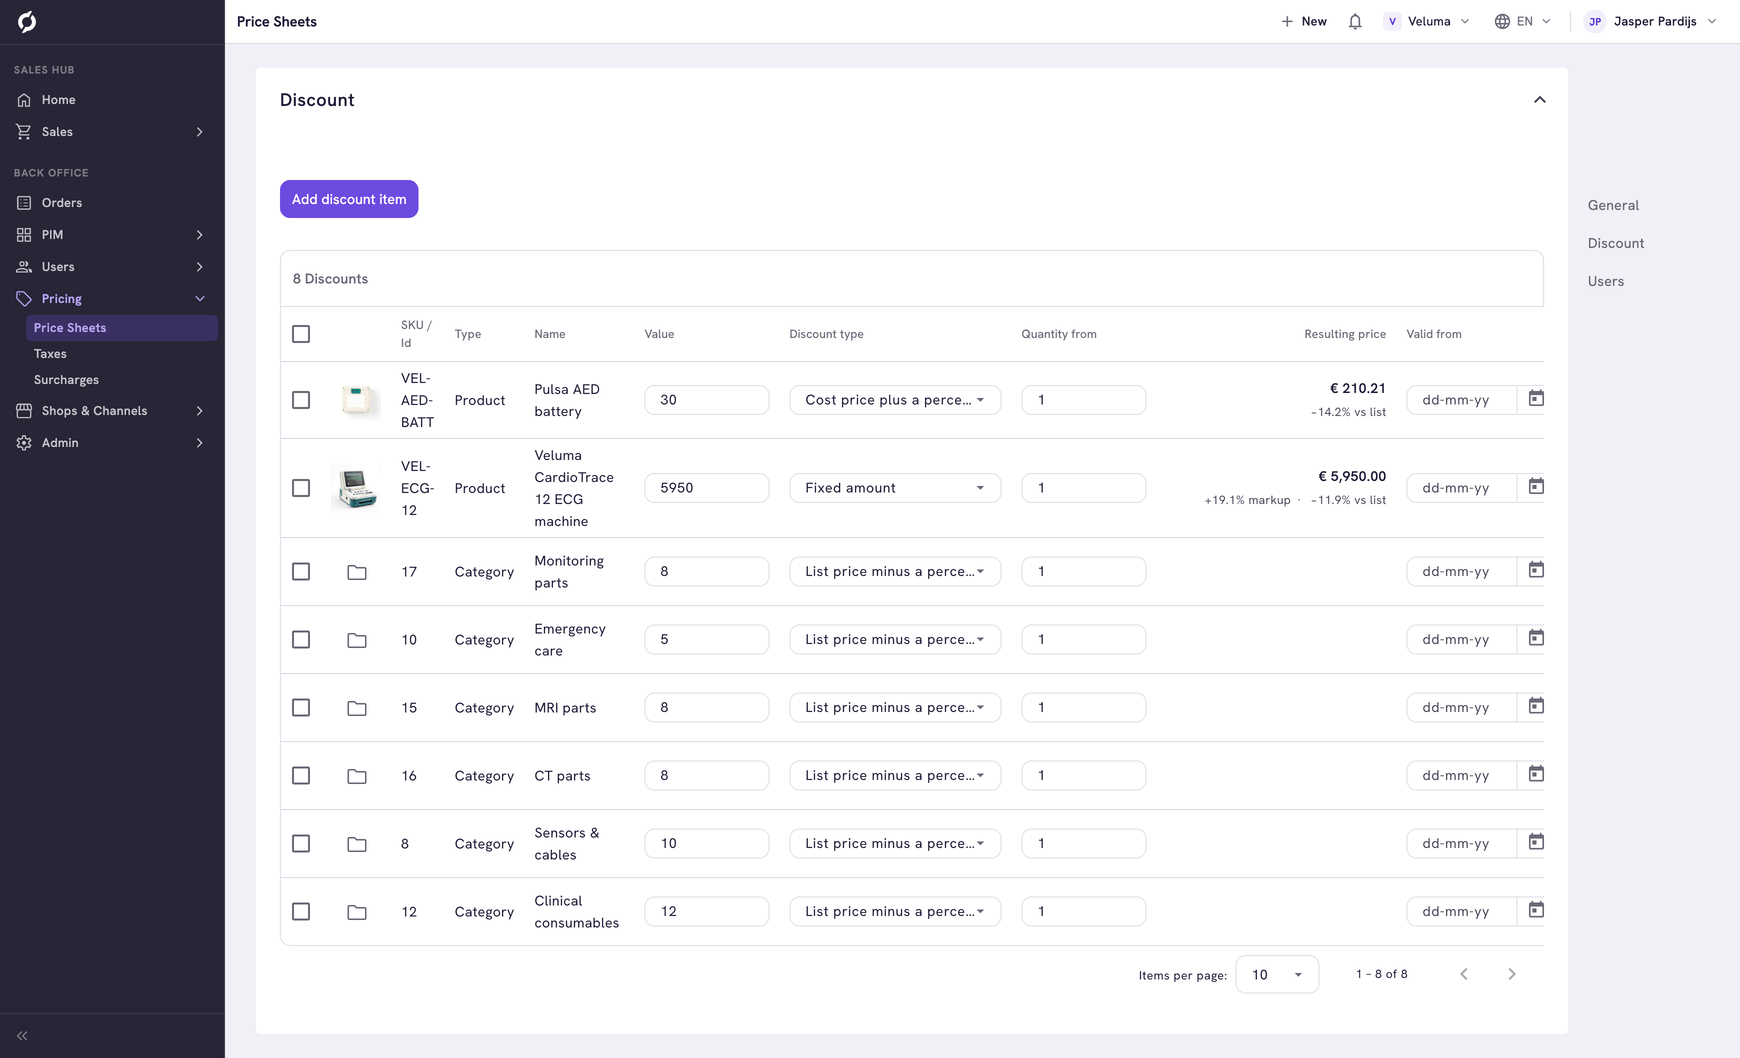Open Home in the sidebar

[112, 100]
